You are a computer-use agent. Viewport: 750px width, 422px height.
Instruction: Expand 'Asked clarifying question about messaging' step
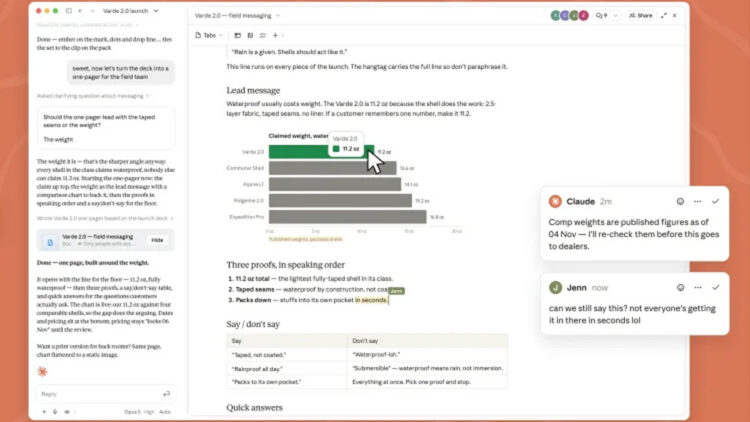click(93, 96)
